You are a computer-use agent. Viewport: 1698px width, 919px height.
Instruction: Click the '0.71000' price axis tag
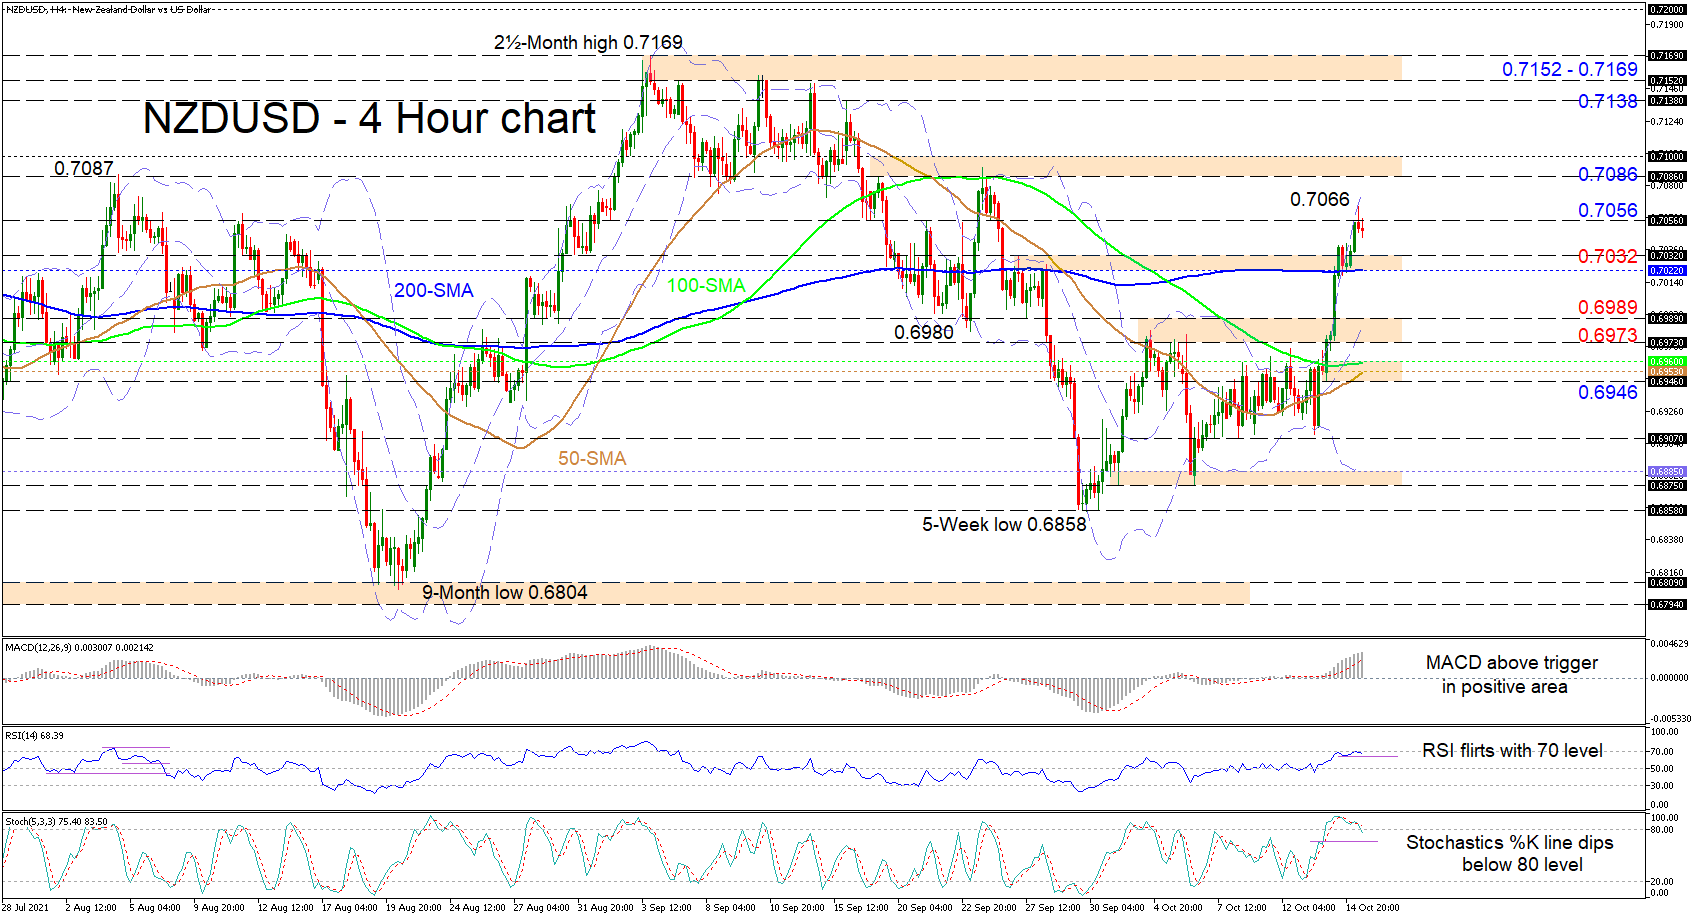[1667, 156]
